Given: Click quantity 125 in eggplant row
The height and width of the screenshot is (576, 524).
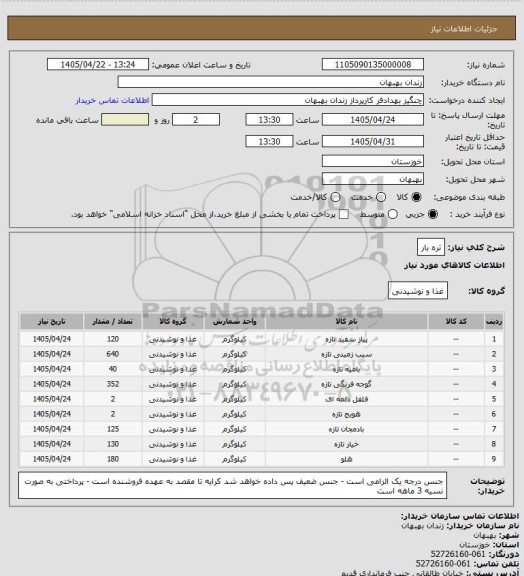Looking at the screenshot, I should tap(113, 429).
